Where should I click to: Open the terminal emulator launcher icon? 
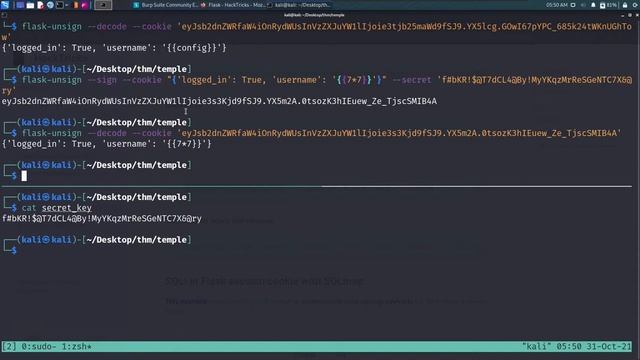[x=60, y=5]
